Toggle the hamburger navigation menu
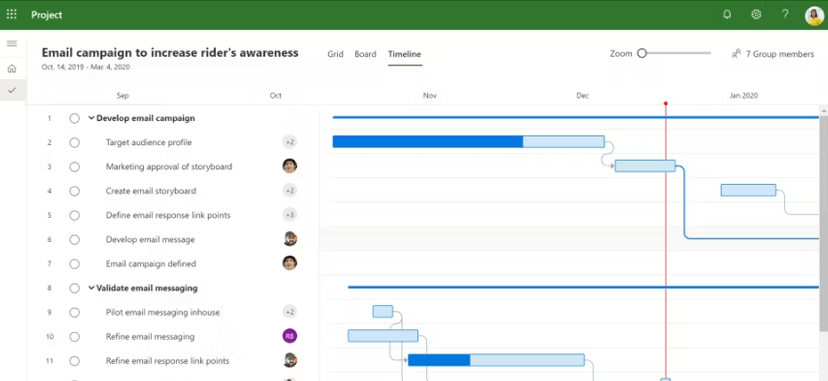Viewport: 828px width, 381px height. (12, 43)
